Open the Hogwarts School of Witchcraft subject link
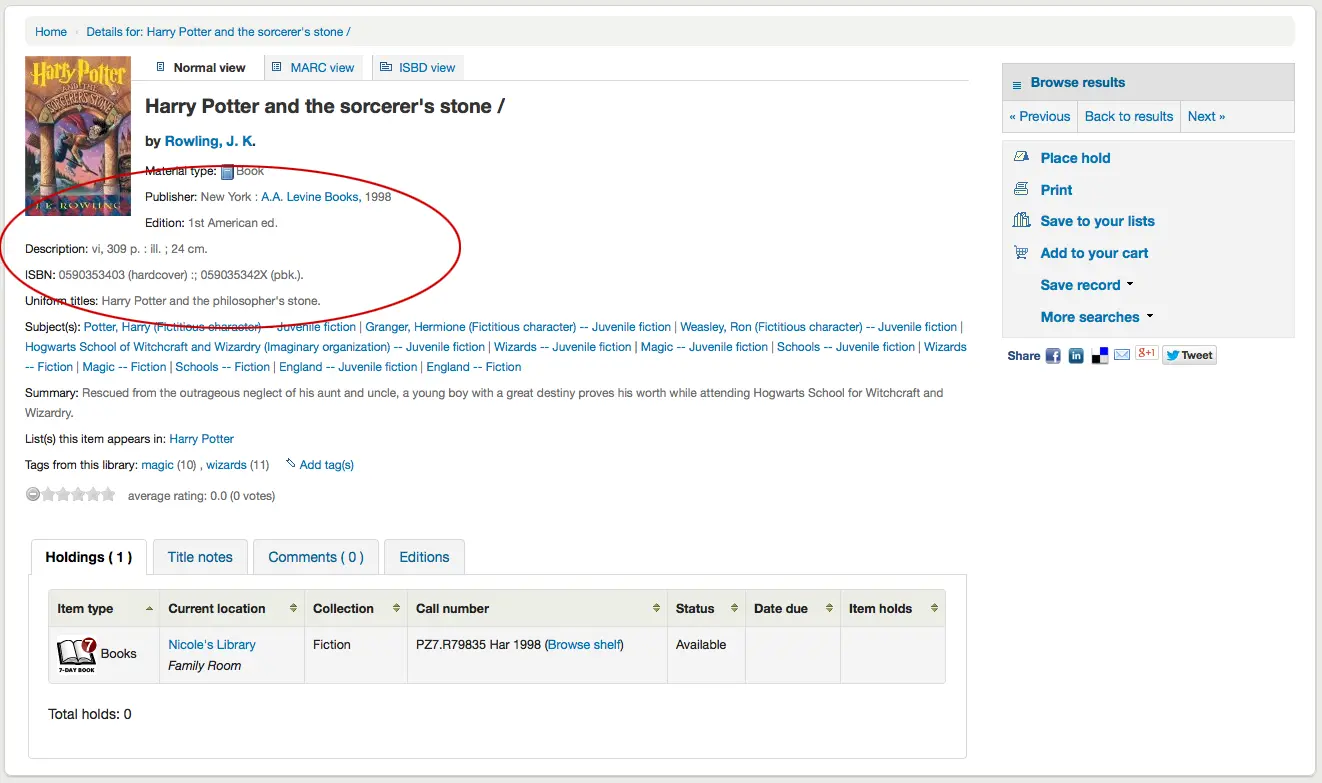 click(x=255, y=347)
